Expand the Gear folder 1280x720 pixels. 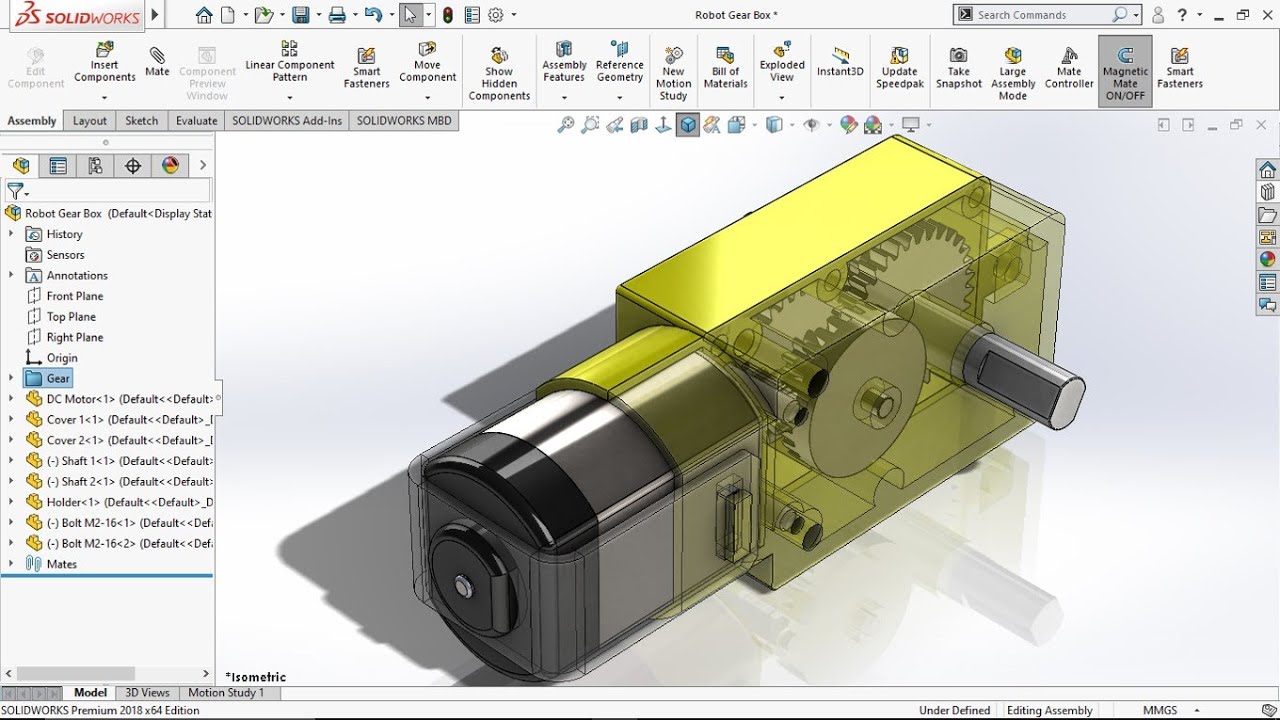(11, 378)
